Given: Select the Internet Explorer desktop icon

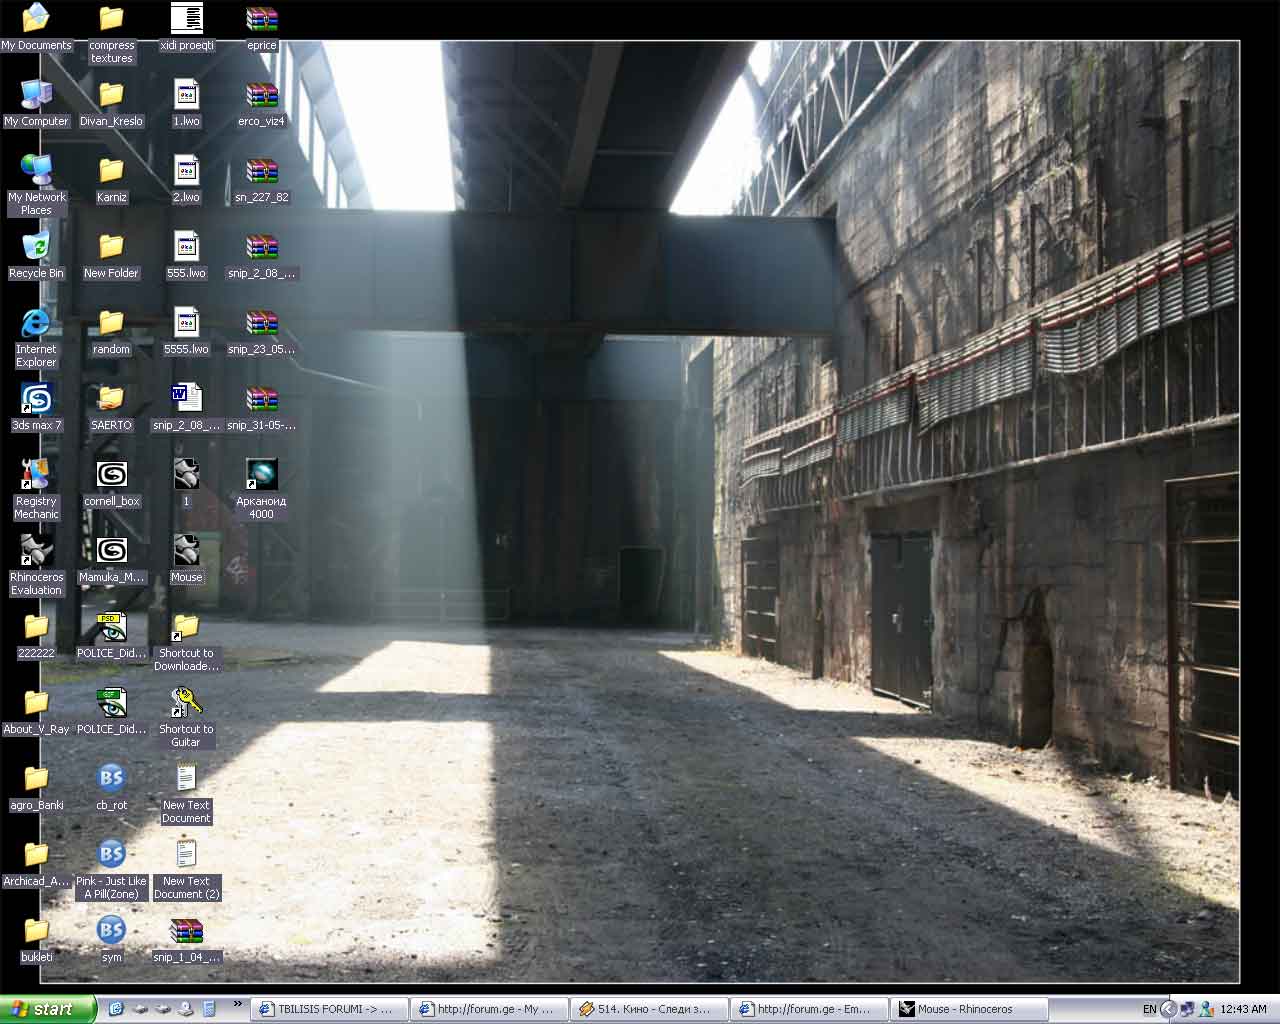Looking at the screenshot, I should tap(36, 324).
